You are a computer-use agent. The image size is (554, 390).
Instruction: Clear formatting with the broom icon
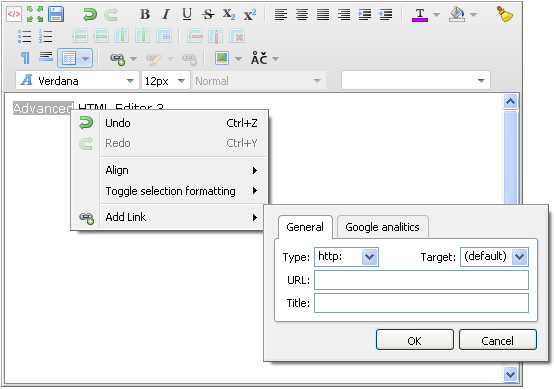click(x=505, y=14)
